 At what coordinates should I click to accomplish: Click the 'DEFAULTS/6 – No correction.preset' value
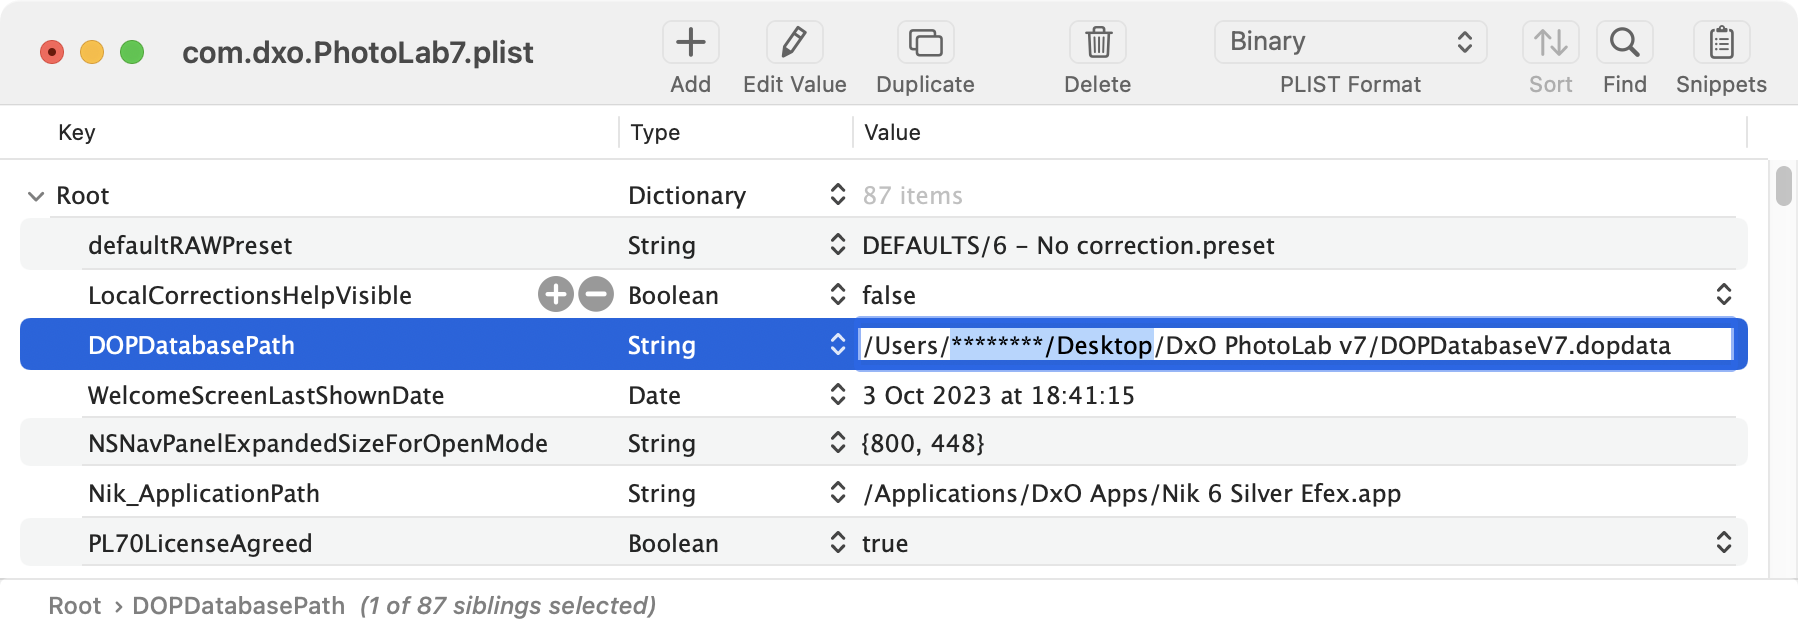click(1068, 245)
